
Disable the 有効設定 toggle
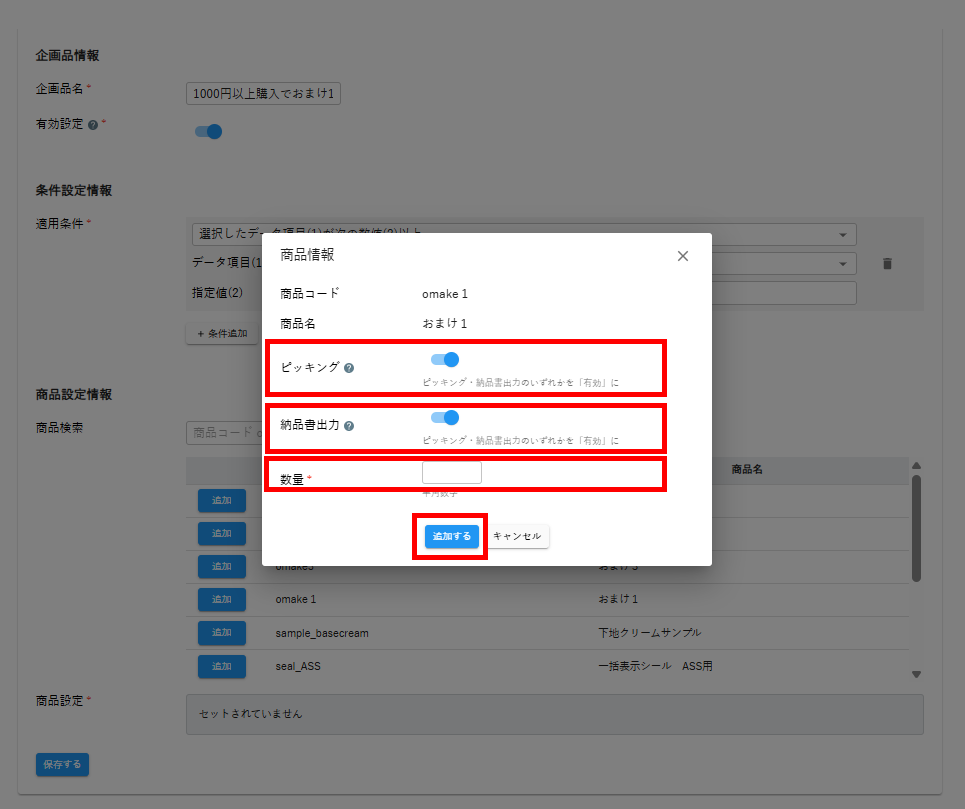[x=208, y=131]
